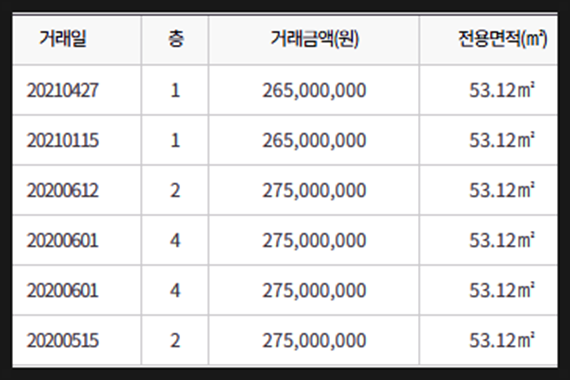Click 53.12㎡ area in 20200515 row
Screen dimensions: 570x380
pos(502,341)
